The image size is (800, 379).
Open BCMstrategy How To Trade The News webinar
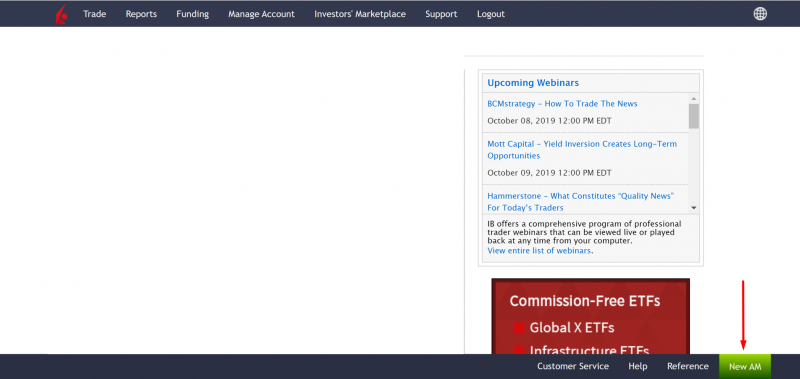(x=562, y=104)
